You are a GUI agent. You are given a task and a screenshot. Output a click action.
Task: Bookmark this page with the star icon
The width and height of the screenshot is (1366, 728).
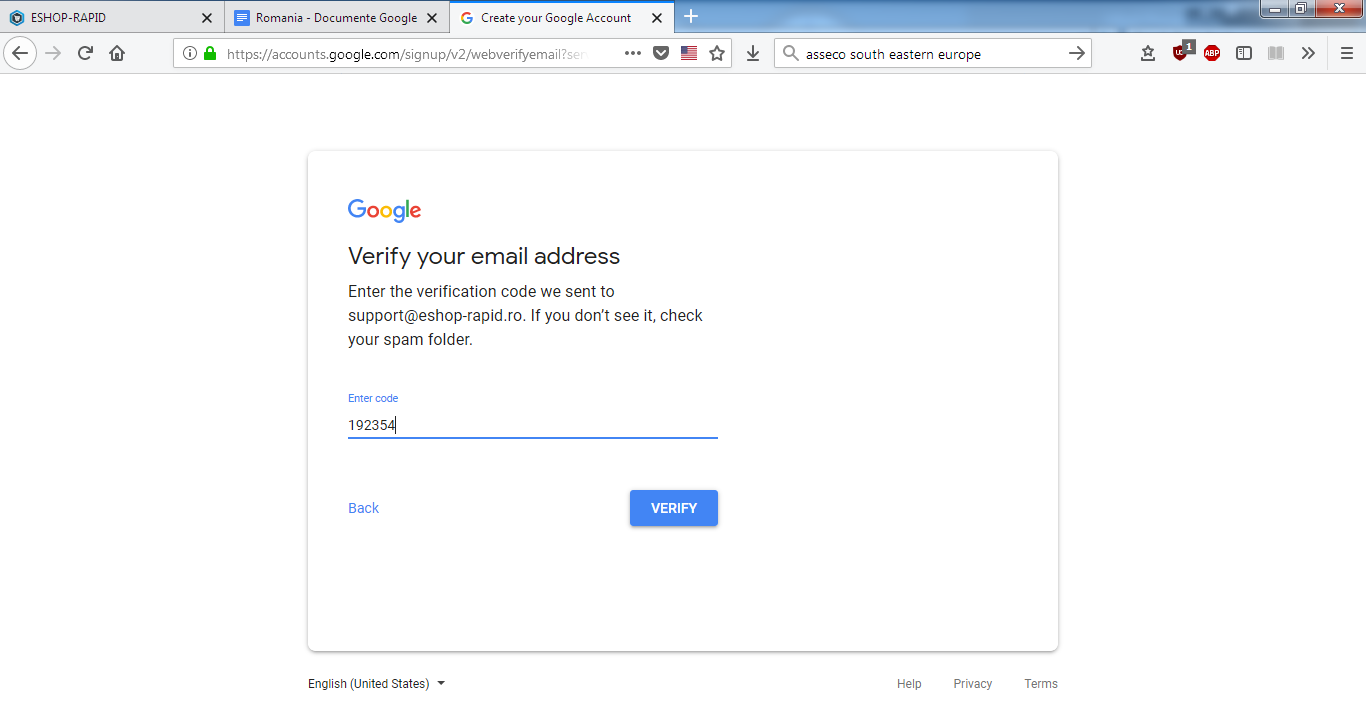point(717,53)
